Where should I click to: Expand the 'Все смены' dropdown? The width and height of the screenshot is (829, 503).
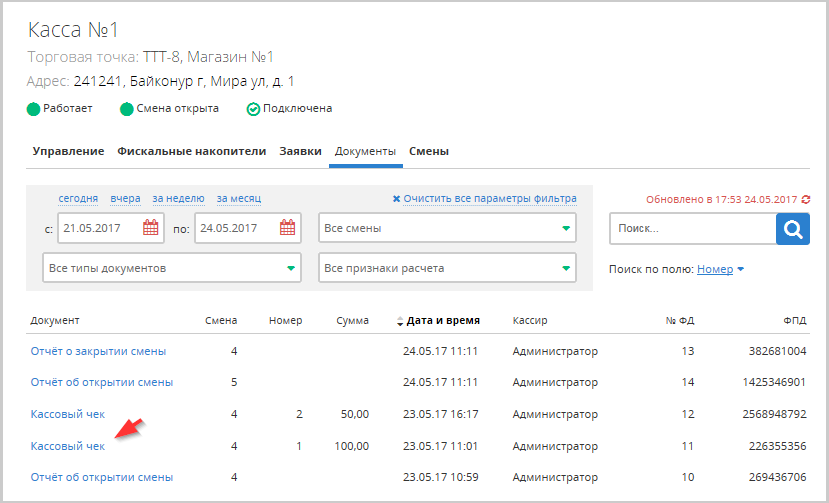[x=448, y=228]
